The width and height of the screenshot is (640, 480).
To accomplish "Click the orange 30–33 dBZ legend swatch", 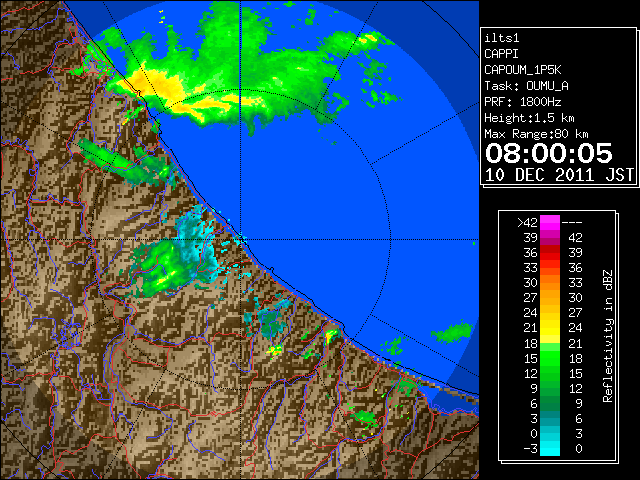I will coord(549,283).
